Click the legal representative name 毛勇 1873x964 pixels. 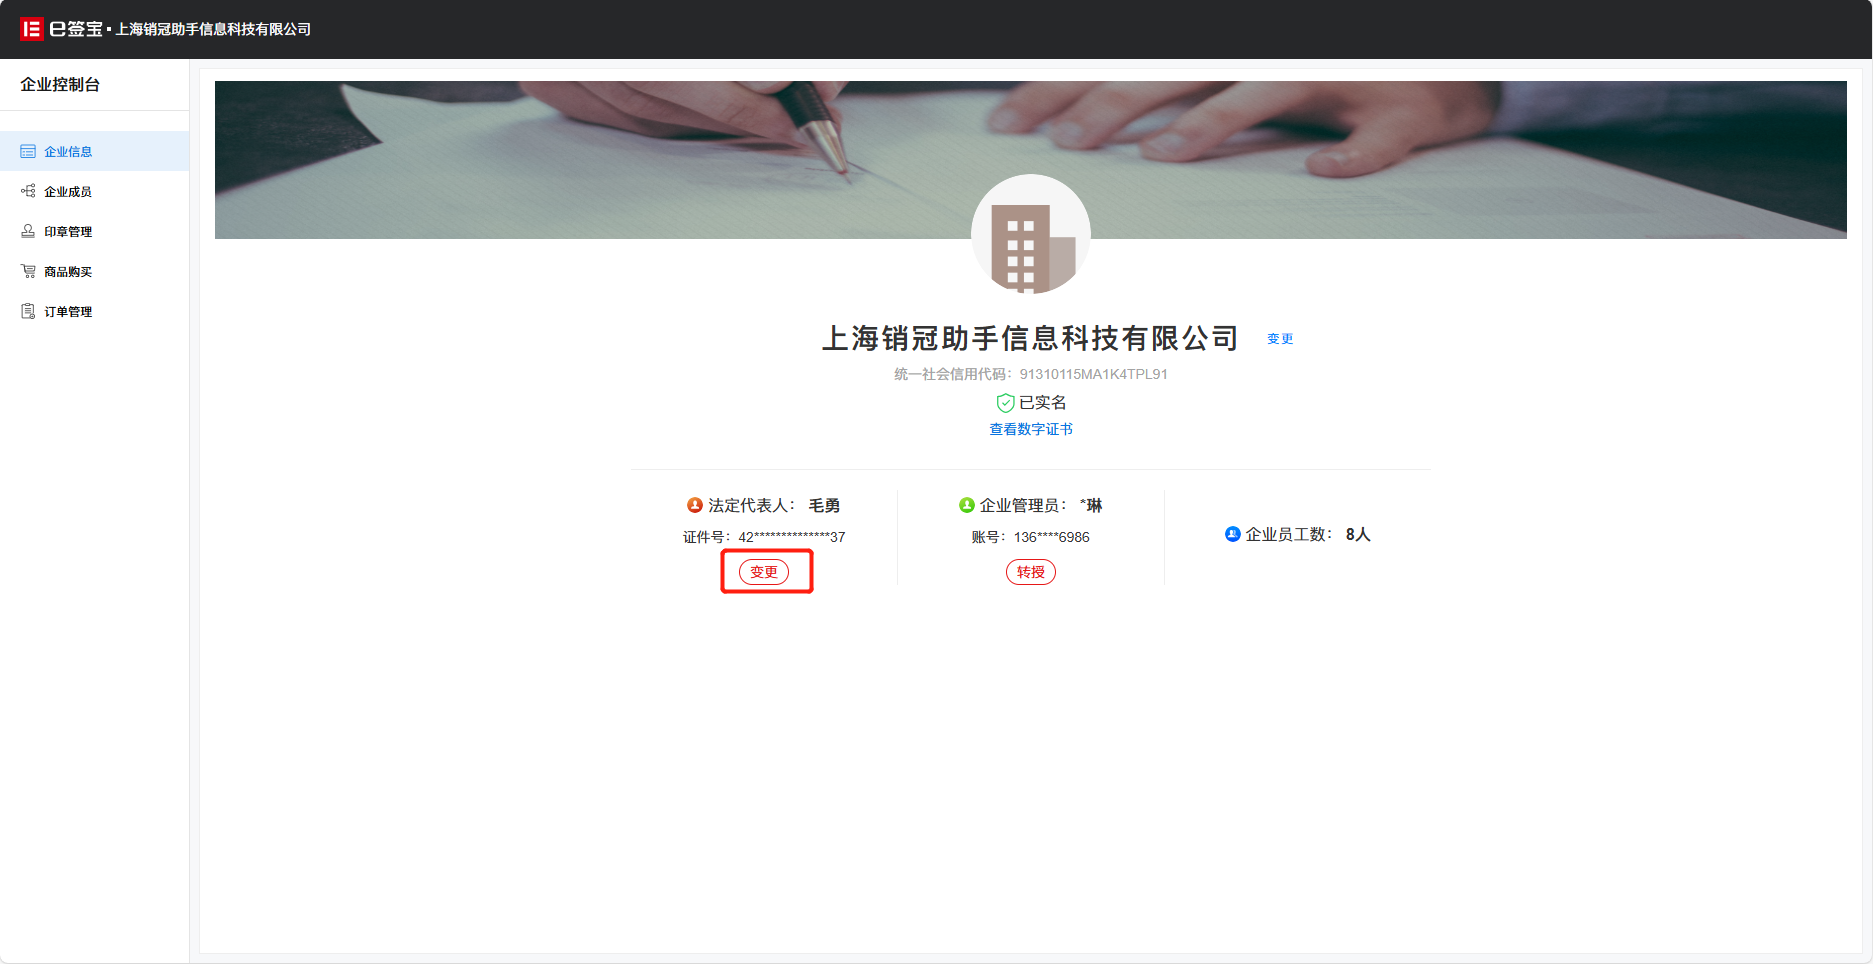[825, 505]
